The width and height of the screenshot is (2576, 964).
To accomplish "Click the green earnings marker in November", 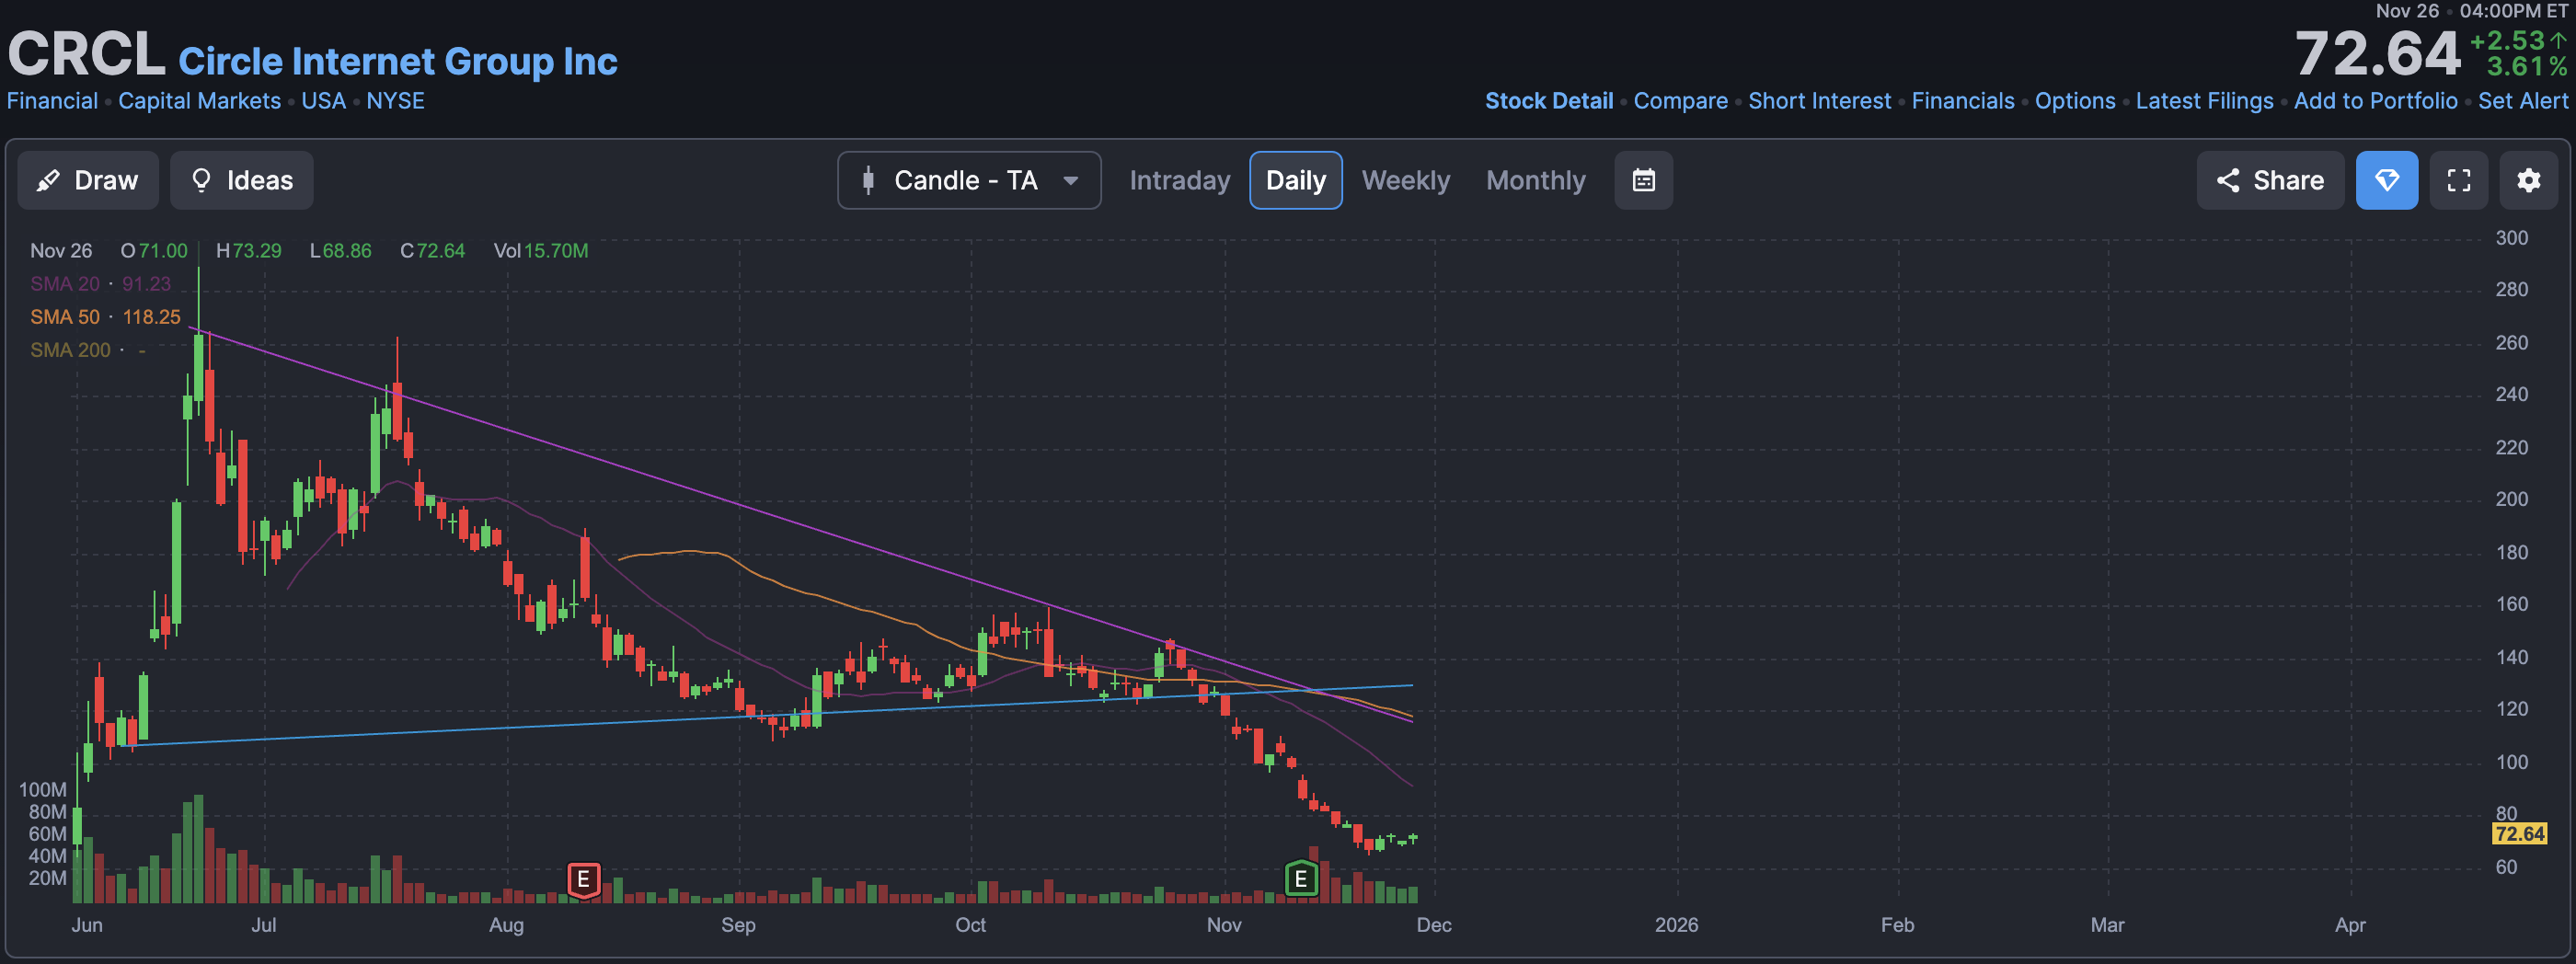I will point(1301,879).
